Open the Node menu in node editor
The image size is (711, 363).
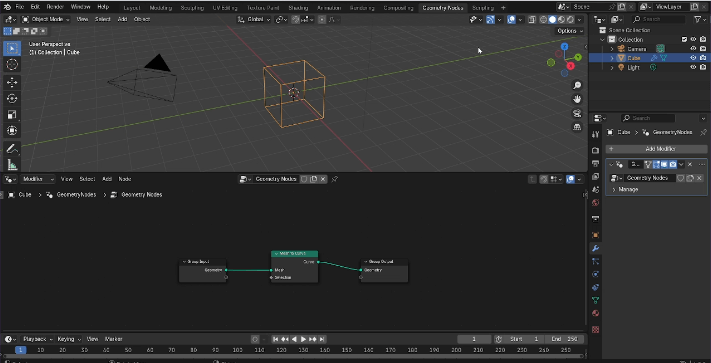125,179
